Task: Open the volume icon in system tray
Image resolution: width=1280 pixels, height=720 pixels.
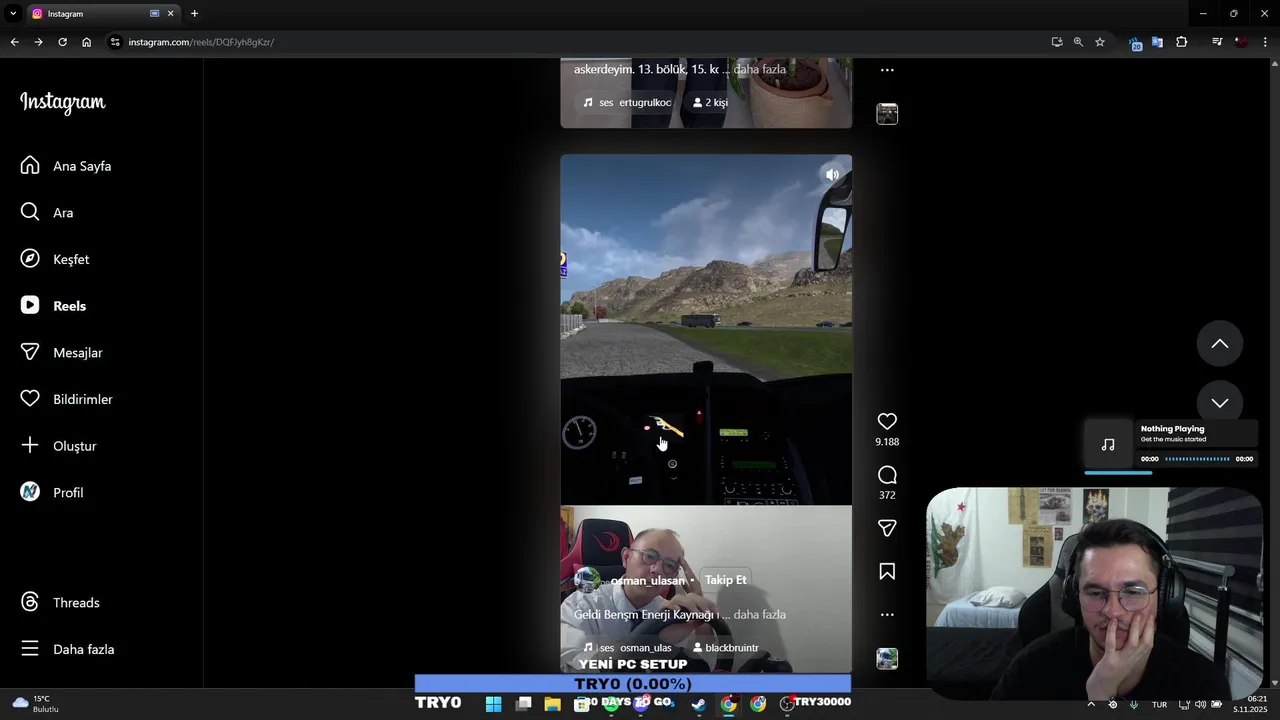Action: click(x=1200, y=704)
